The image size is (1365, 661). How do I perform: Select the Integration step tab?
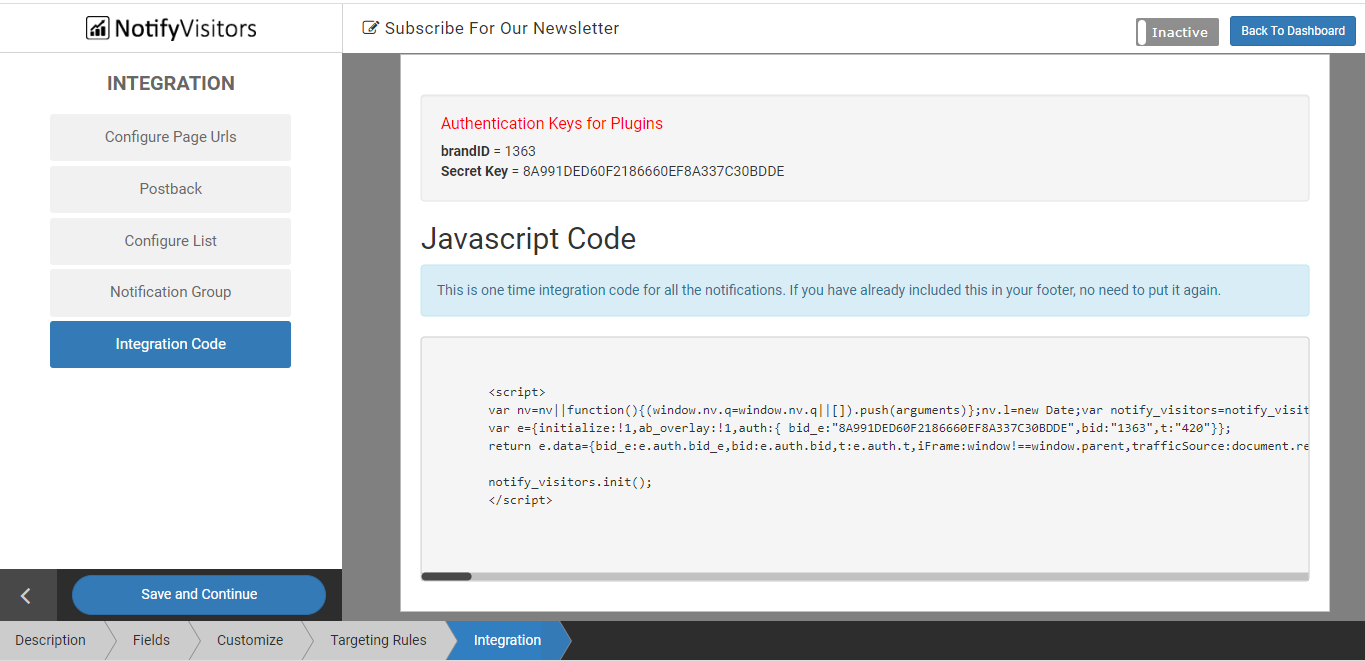[x=507, y=640]
